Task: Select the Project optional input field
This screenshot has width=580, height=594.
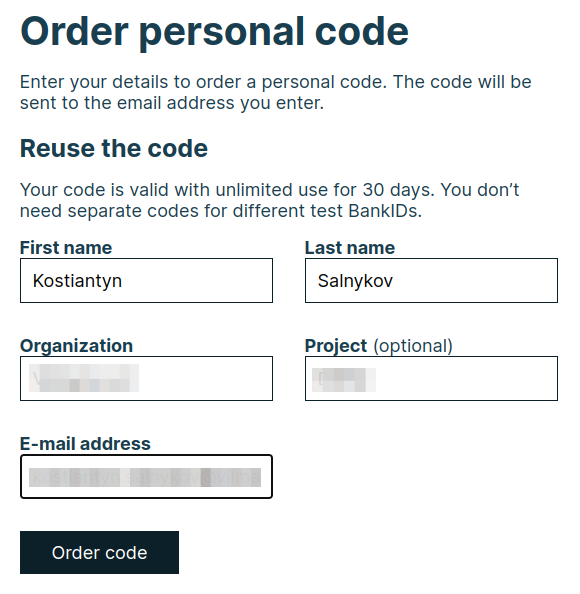Action: pos(431,378)
